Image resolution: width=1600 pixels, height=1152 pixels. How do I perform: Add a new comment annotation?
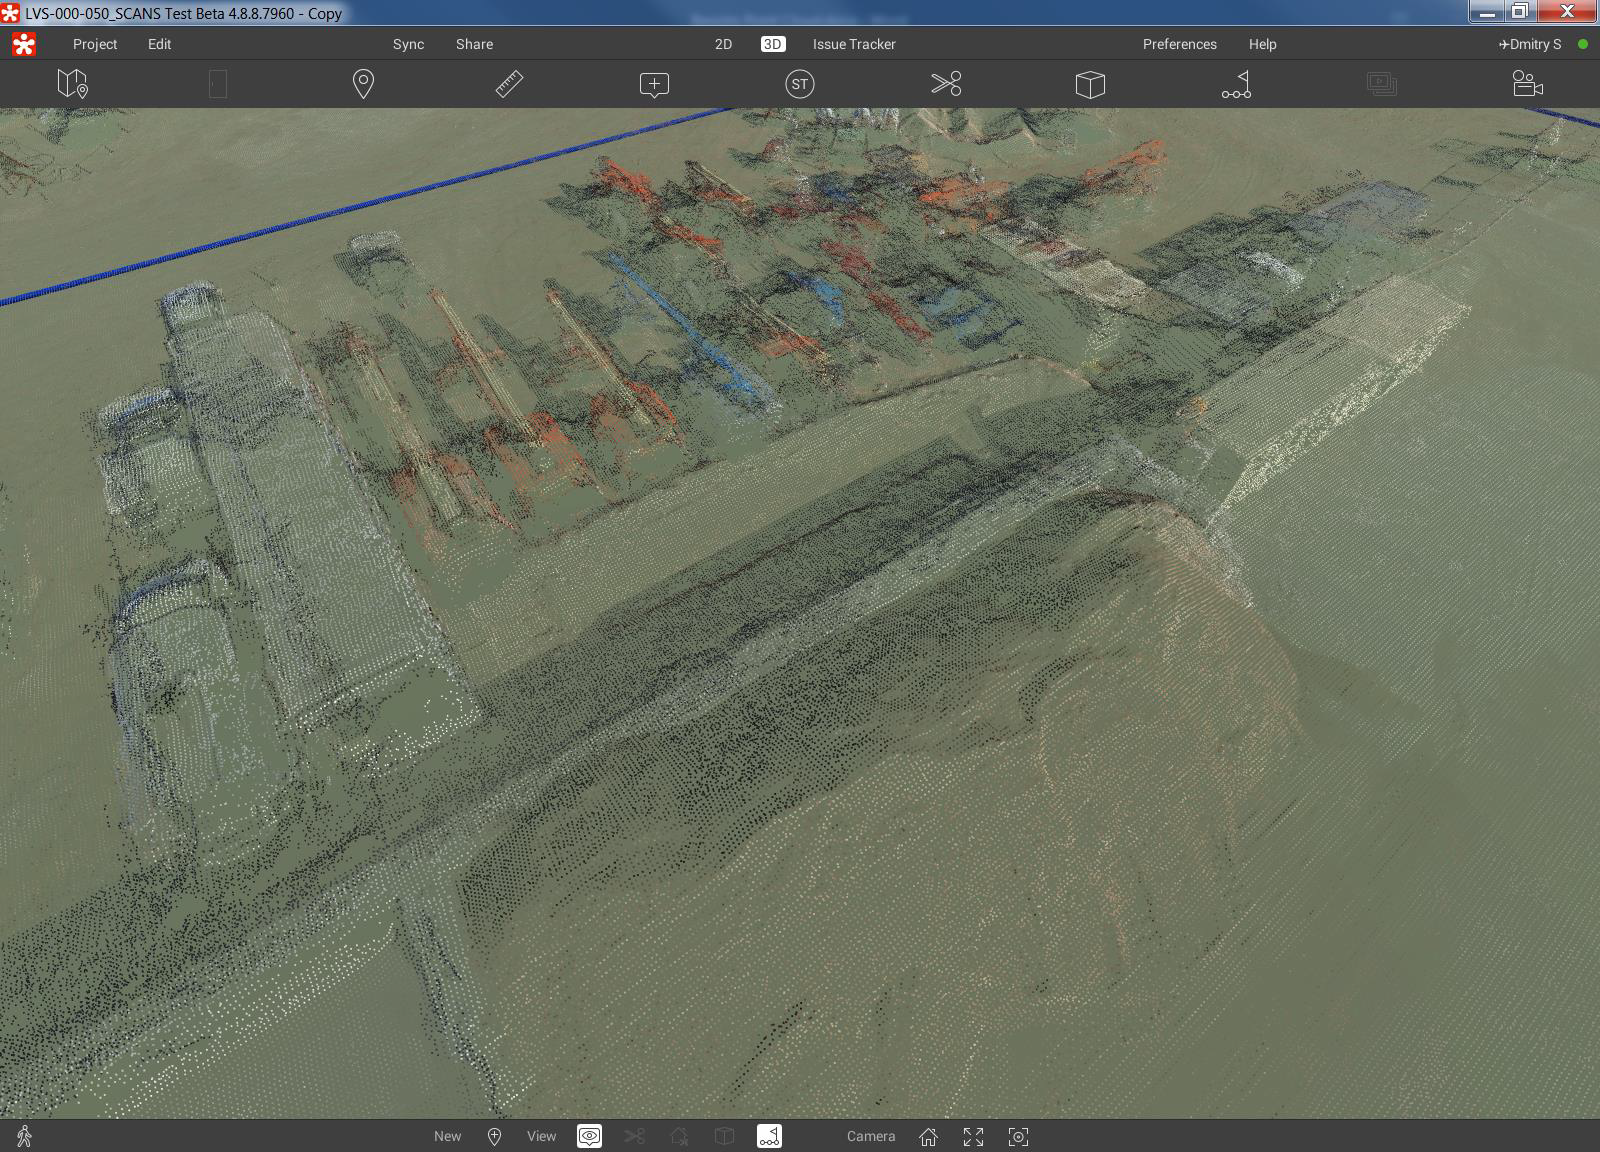654,84
